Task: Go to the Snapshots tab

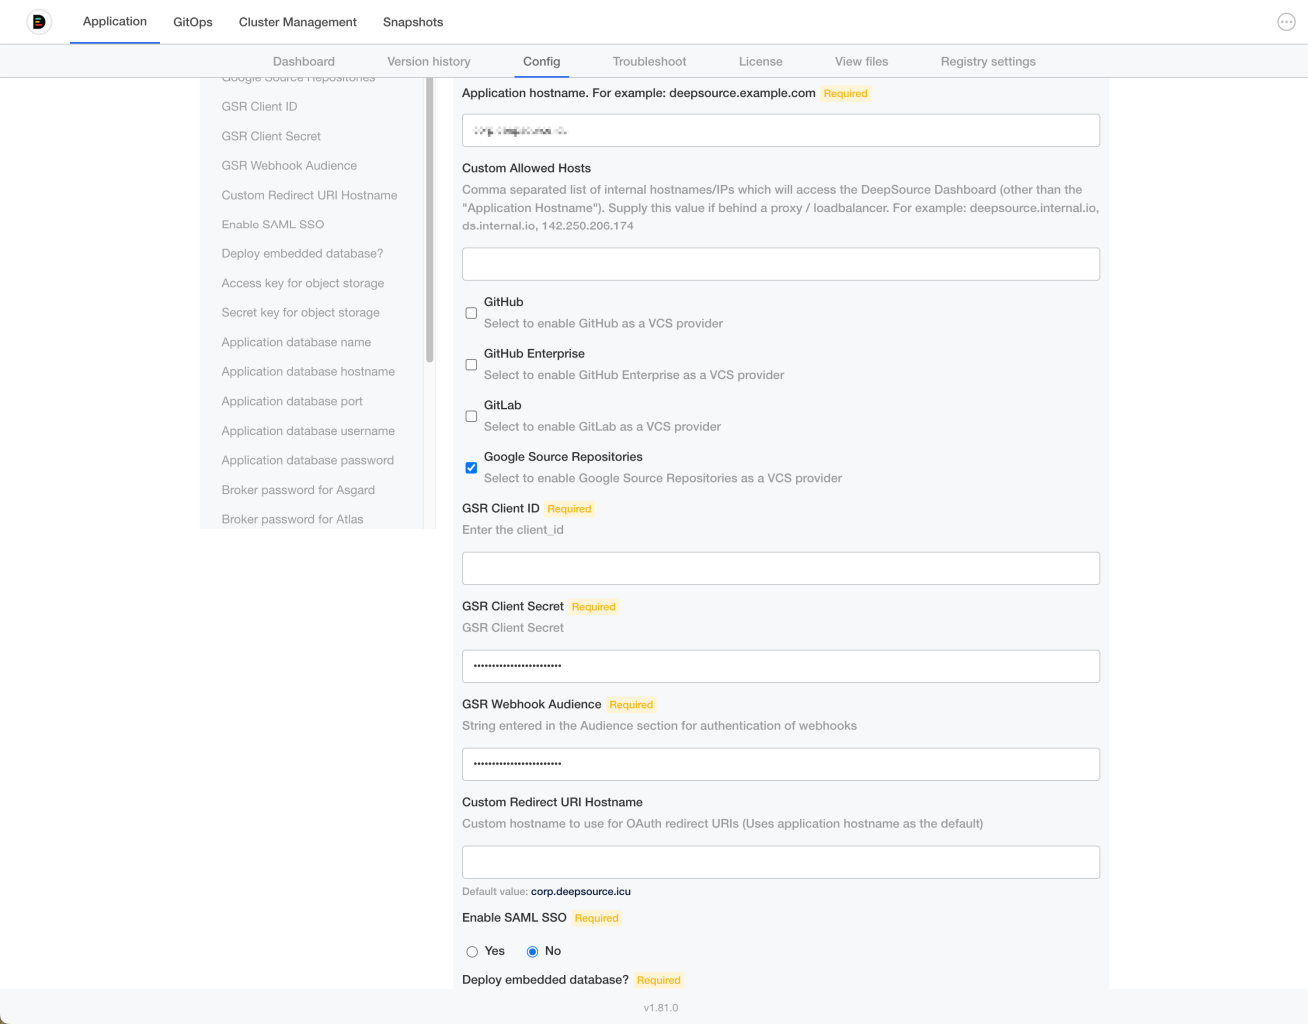Action: 413,22
